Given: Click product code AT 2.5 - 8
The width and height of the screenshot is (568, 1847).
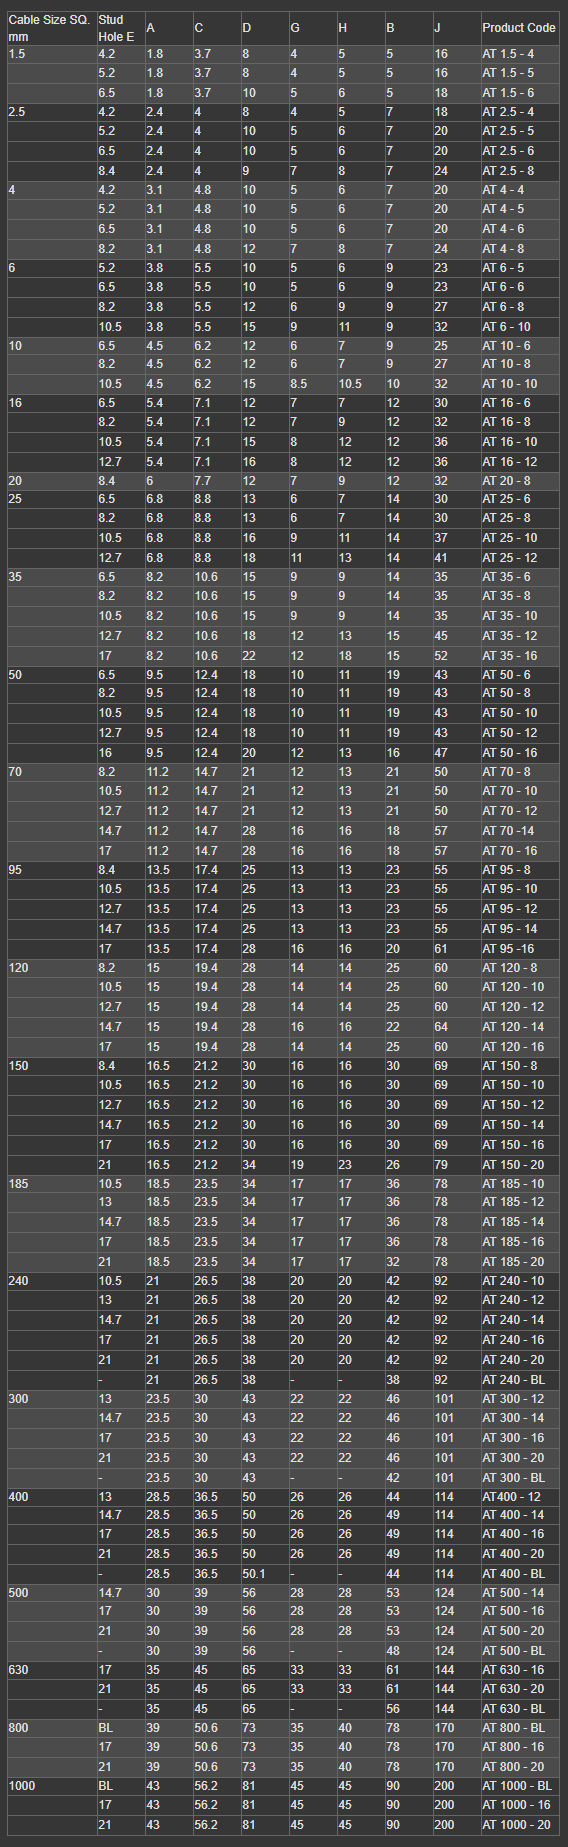Looking at the screenshot, I should (508, 171).
